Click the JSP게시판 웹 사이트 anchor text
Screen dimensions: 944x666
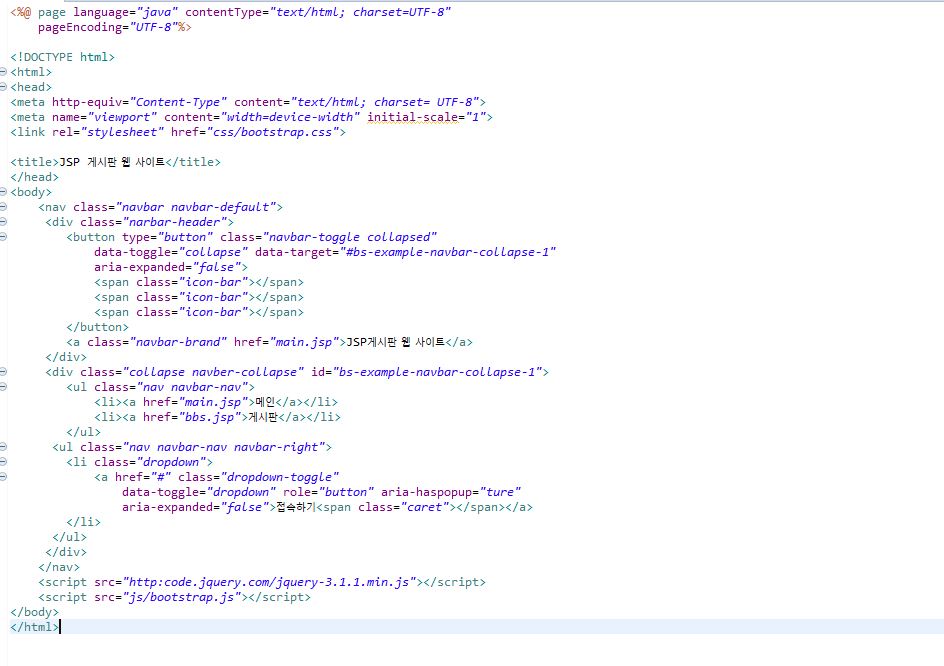tap(396, 342)
